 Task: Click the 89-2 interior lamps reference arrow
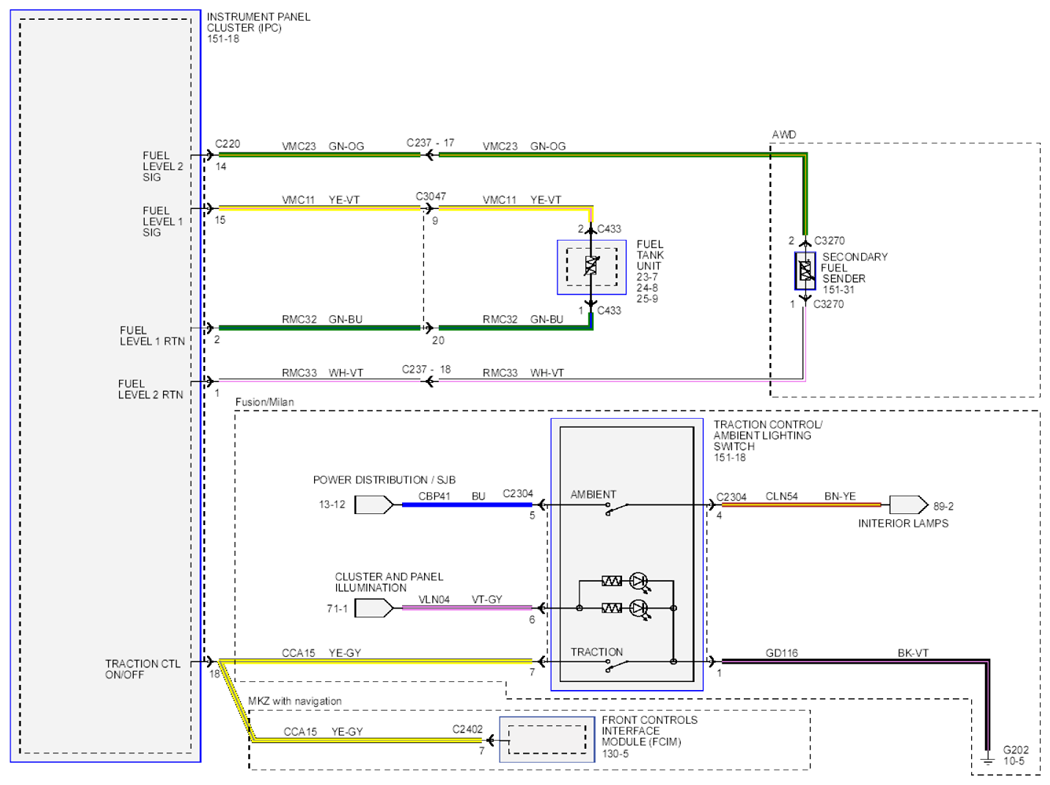(x=908, y=504)
